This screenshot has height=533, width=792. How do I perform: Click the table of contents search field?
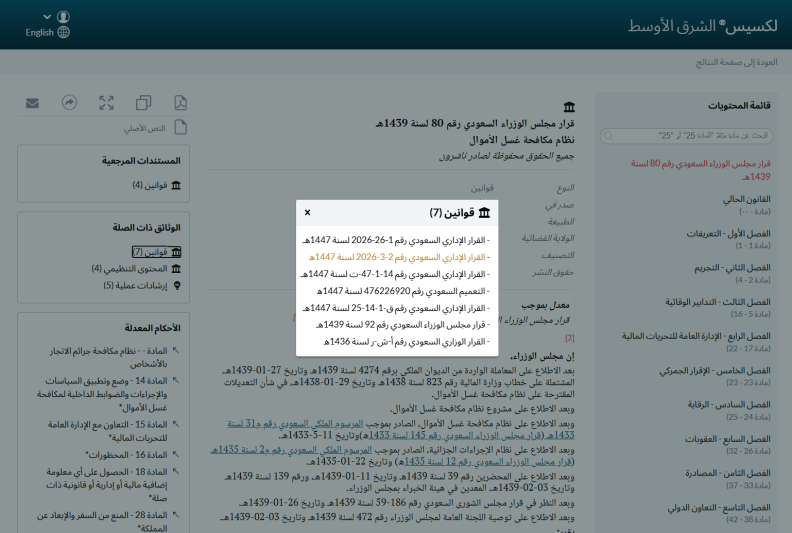[x=686, y=136]
